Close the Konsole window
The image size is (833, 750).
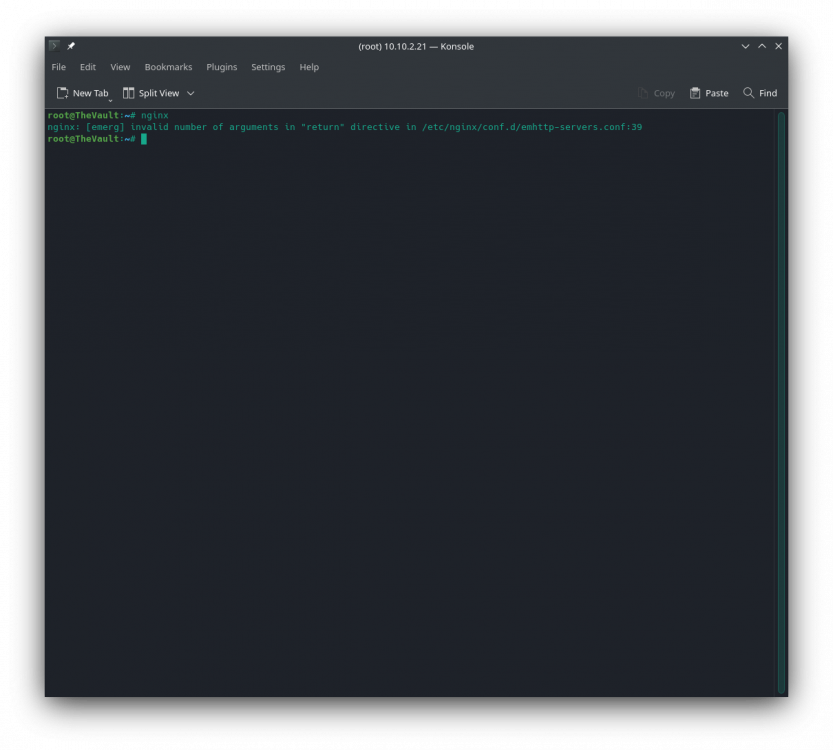778,46
